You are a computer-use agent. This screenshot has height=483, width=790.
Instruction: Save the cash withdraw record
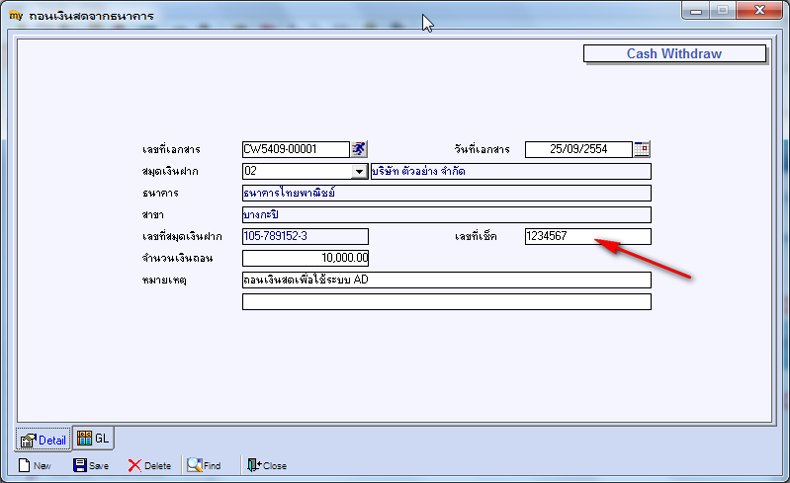click(x=91, y=465)
